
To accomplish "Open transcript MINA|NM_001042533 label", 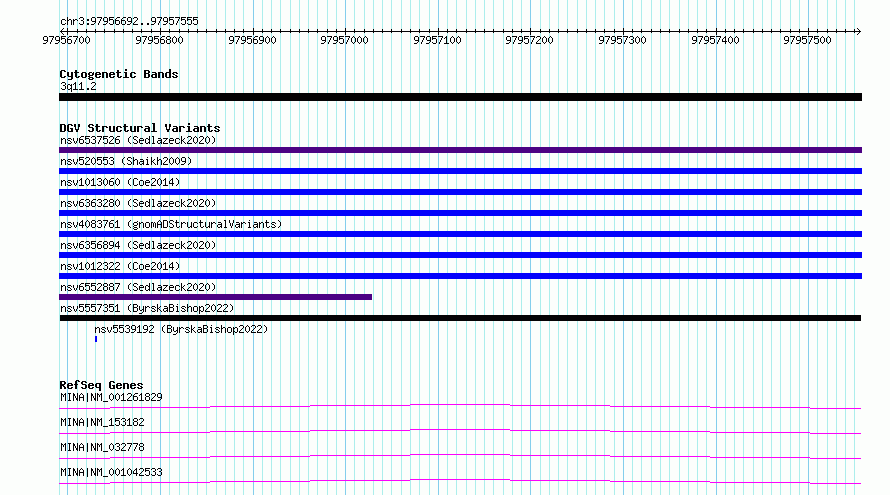I will [111, 472].
